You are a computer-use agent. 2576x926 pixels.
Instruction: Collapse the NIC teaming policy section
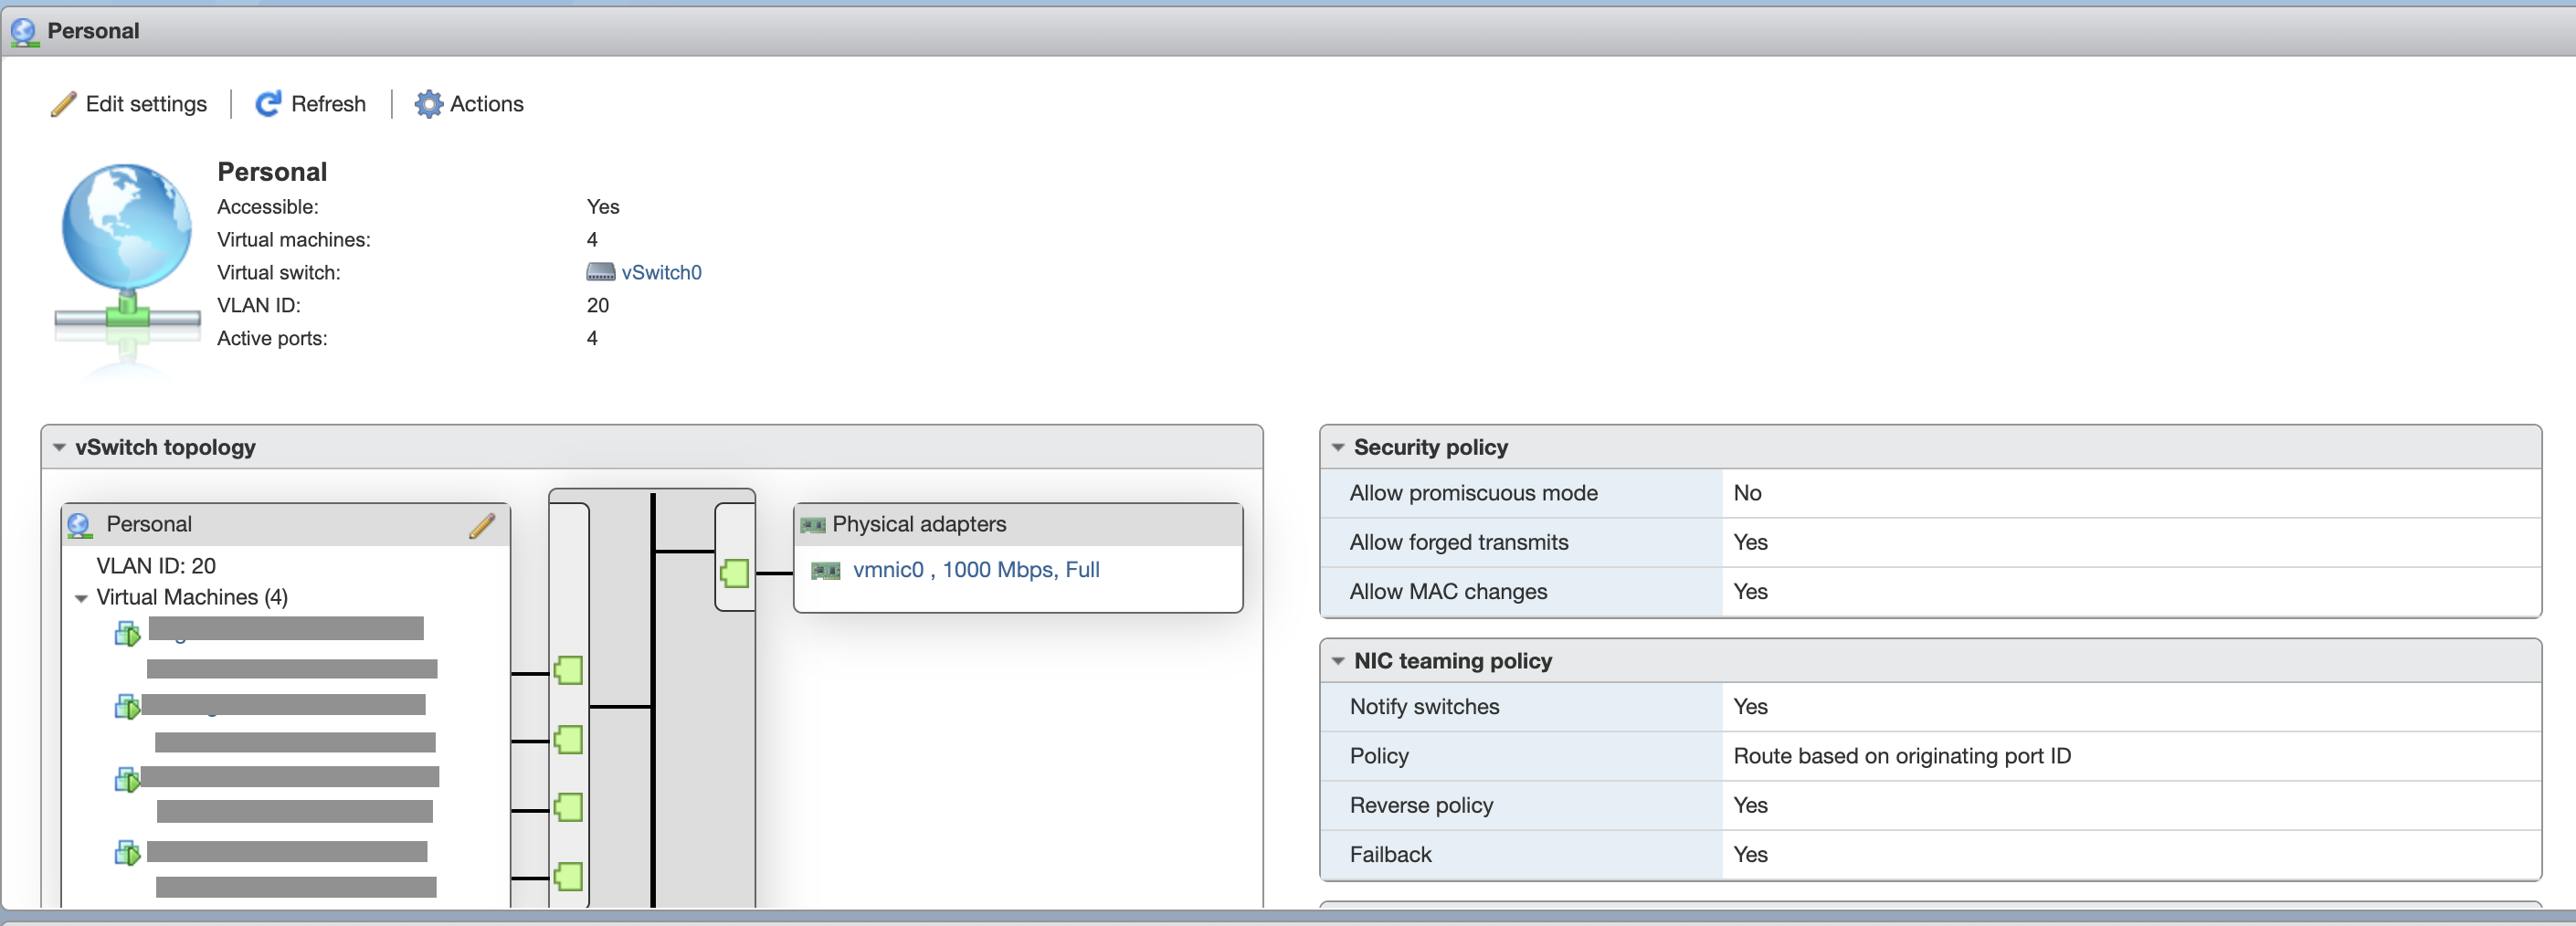1338,661
